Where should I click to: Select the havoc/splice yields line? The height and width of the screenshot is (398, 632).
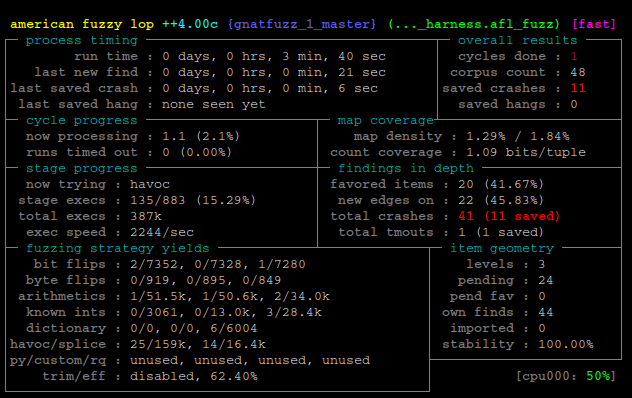(138, 344)
